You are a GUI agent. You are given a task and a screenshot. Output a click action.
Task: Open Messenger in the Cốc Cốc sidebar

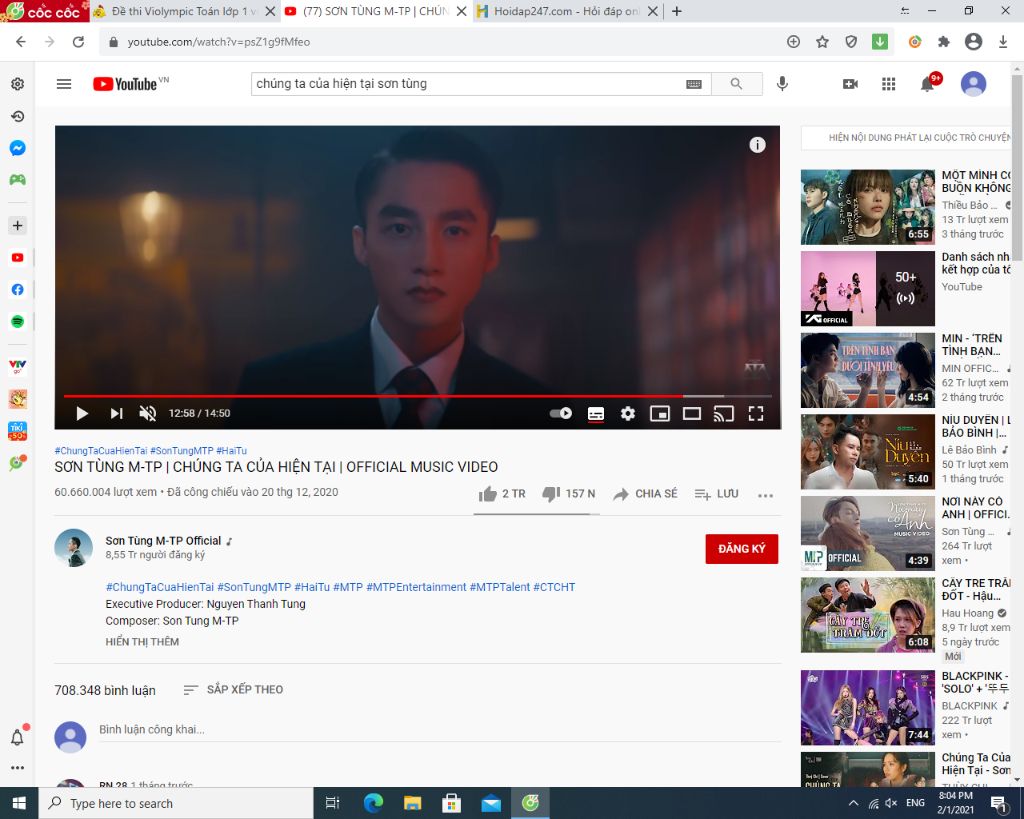point(18,148)
